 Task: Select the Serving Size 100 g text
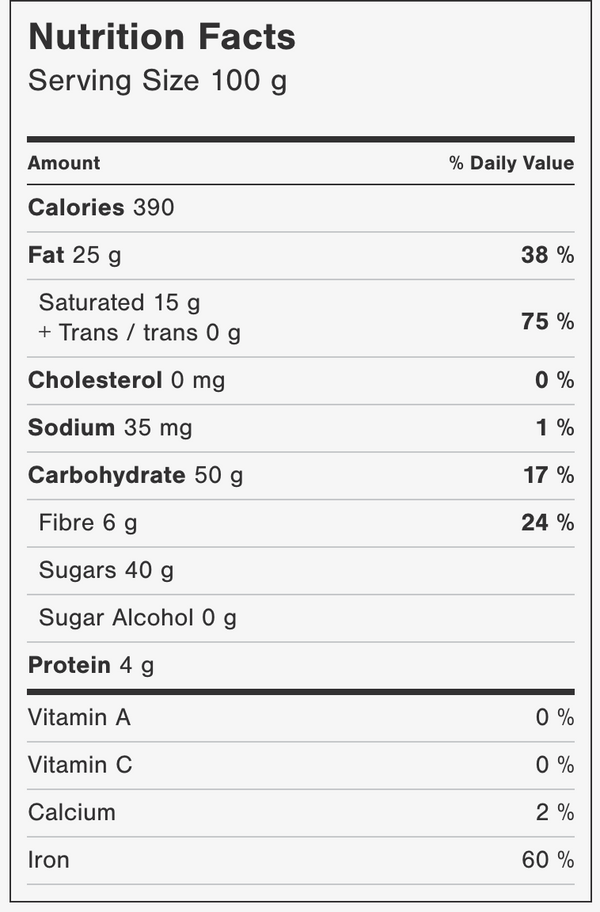[x=158, y=81]
